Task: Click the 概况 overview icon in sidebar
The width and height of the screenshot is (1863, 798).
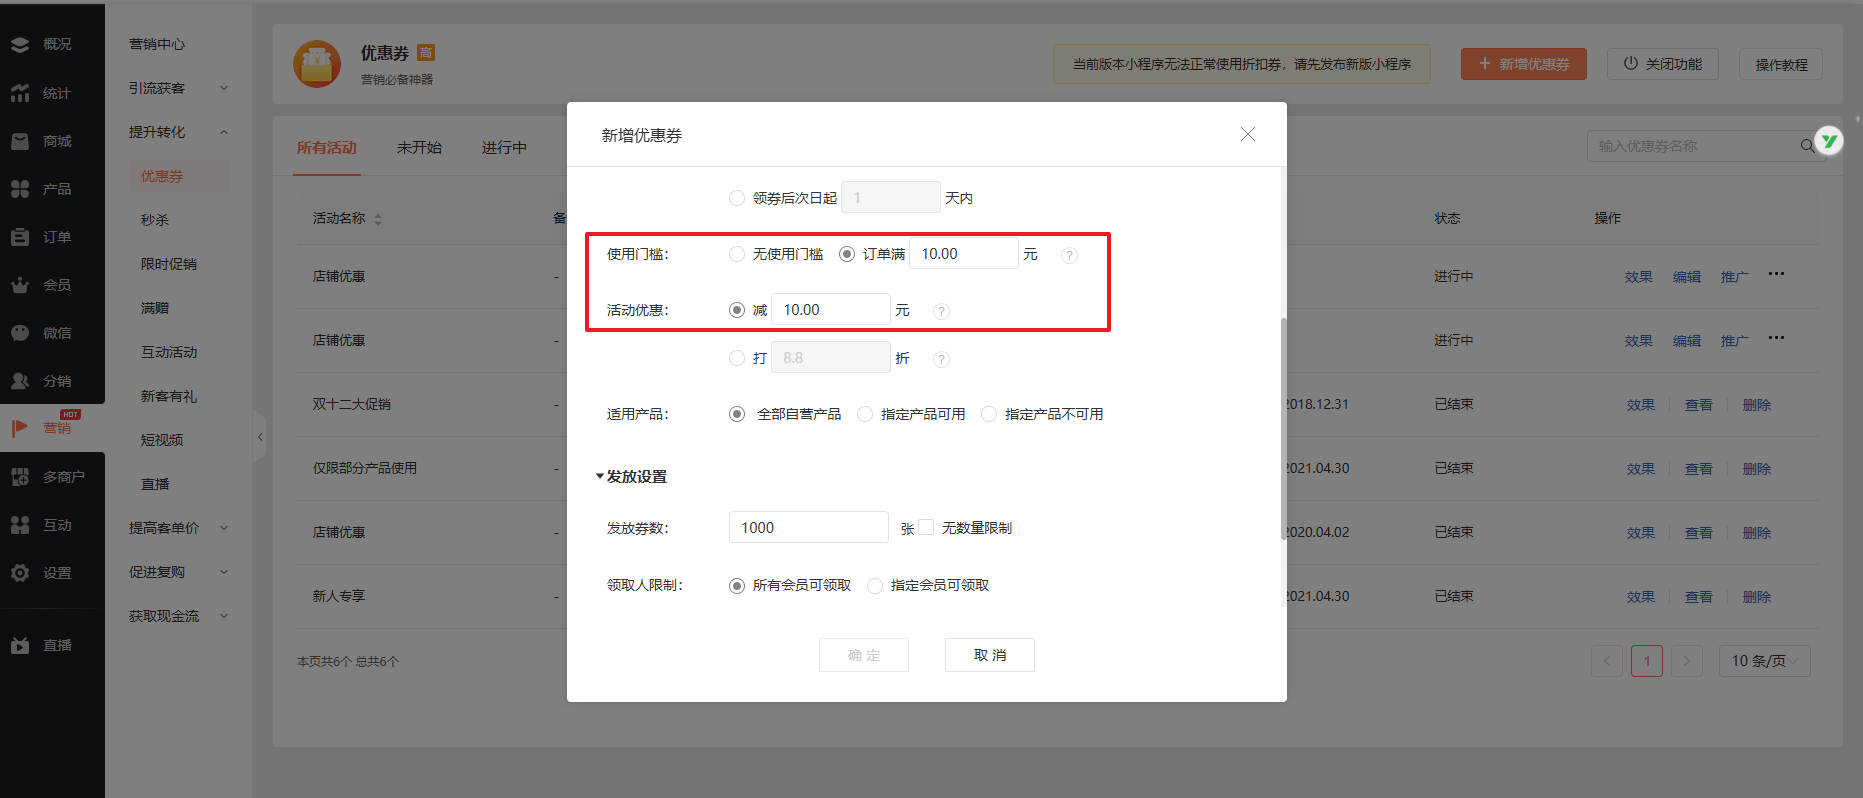Action: point(20,44)
